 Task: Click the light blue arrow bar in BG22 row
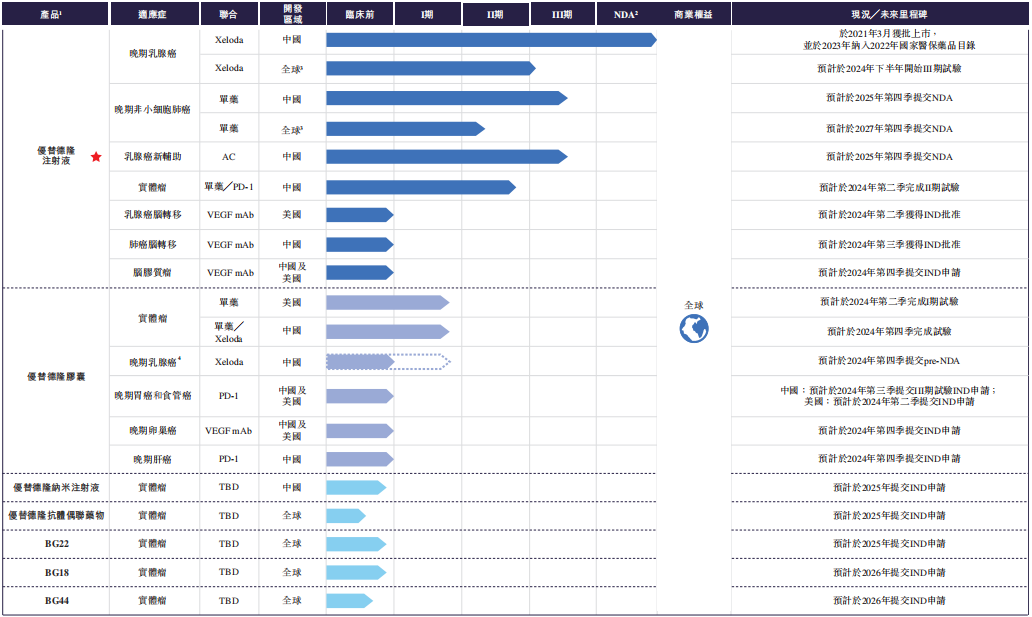pyautogui.click(x=355, y=543)
